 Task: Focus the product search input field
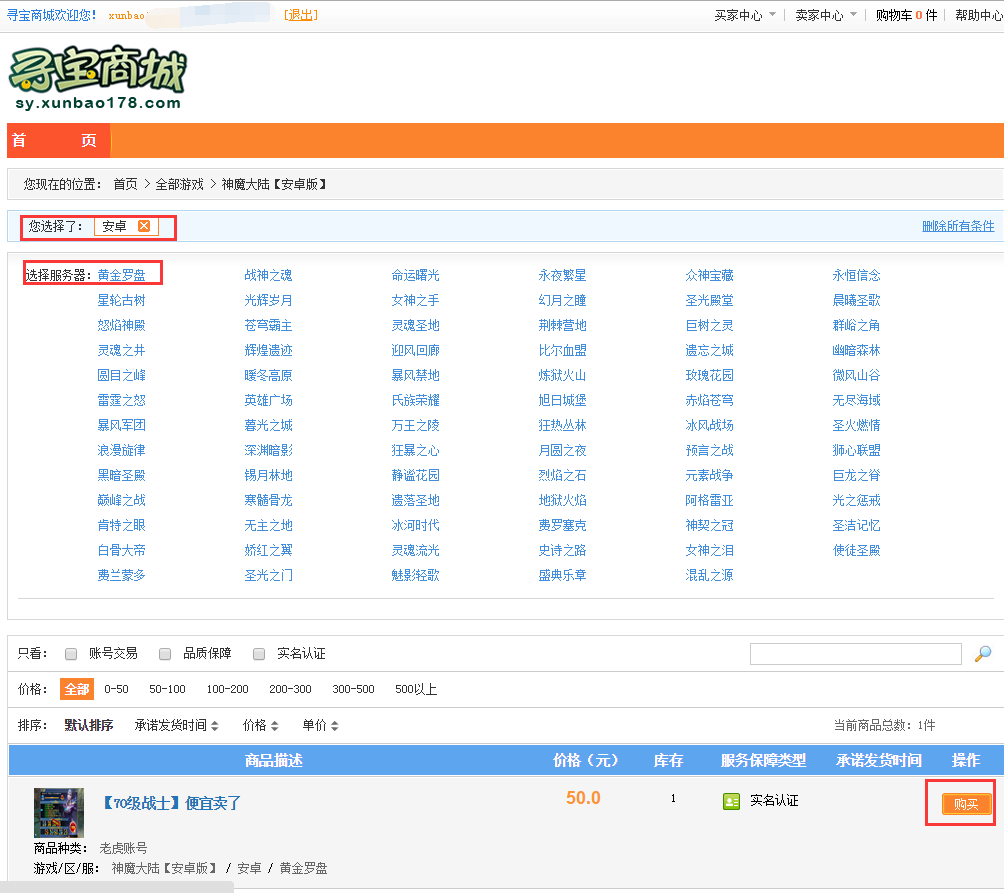[x=855, y=654]
